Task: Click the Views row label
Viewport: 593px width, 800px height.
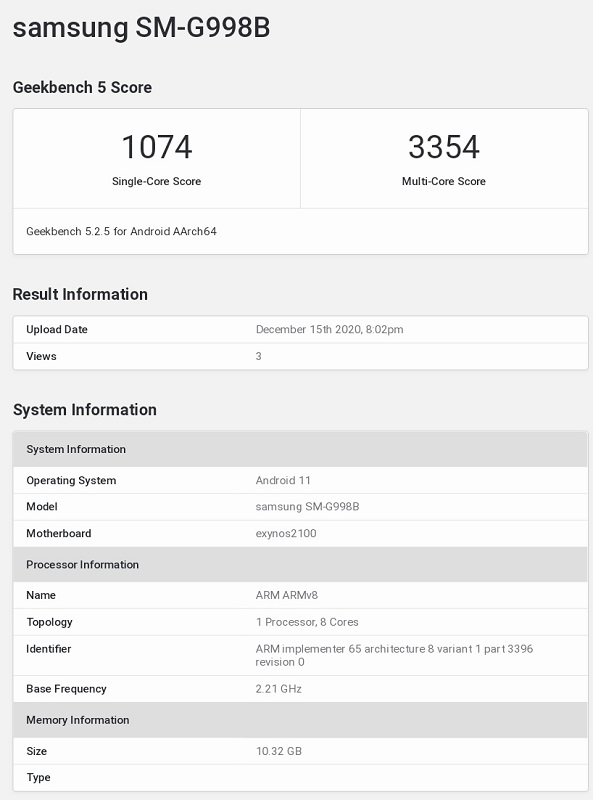Action: (x=41, y=356)
